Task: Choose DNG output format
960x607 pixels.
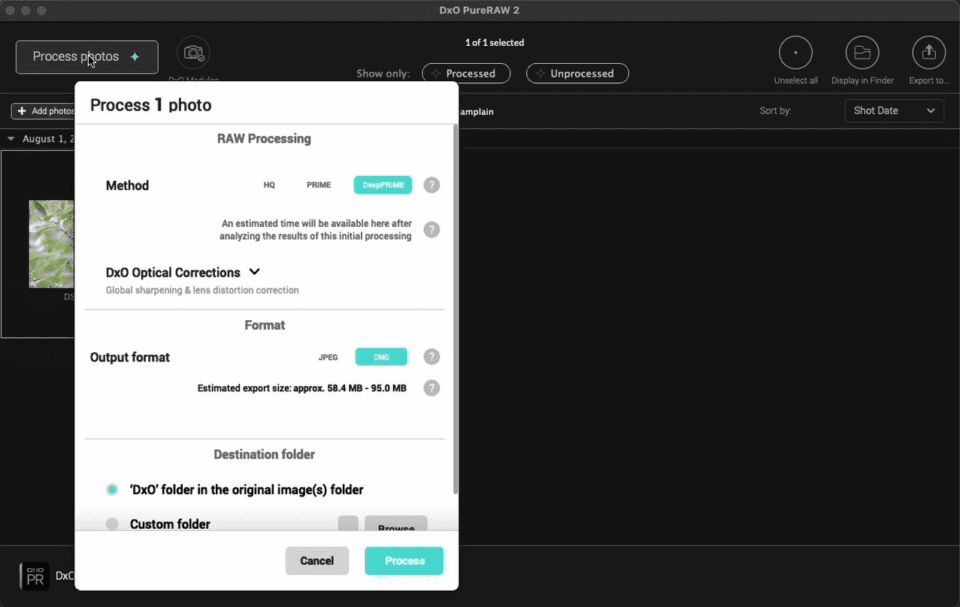Action: tap(381, 357)
